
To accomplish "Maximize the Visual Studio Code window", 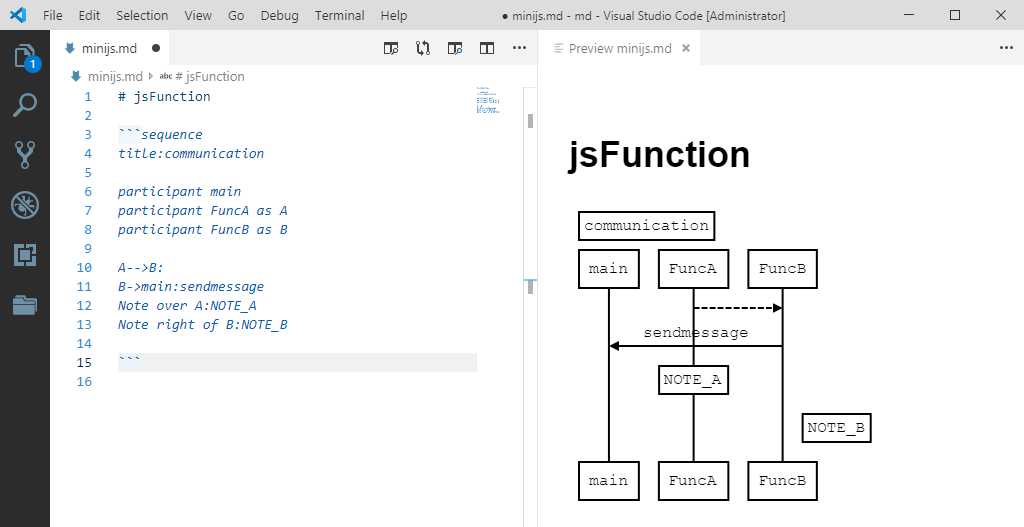I will (x=955, y=15).
